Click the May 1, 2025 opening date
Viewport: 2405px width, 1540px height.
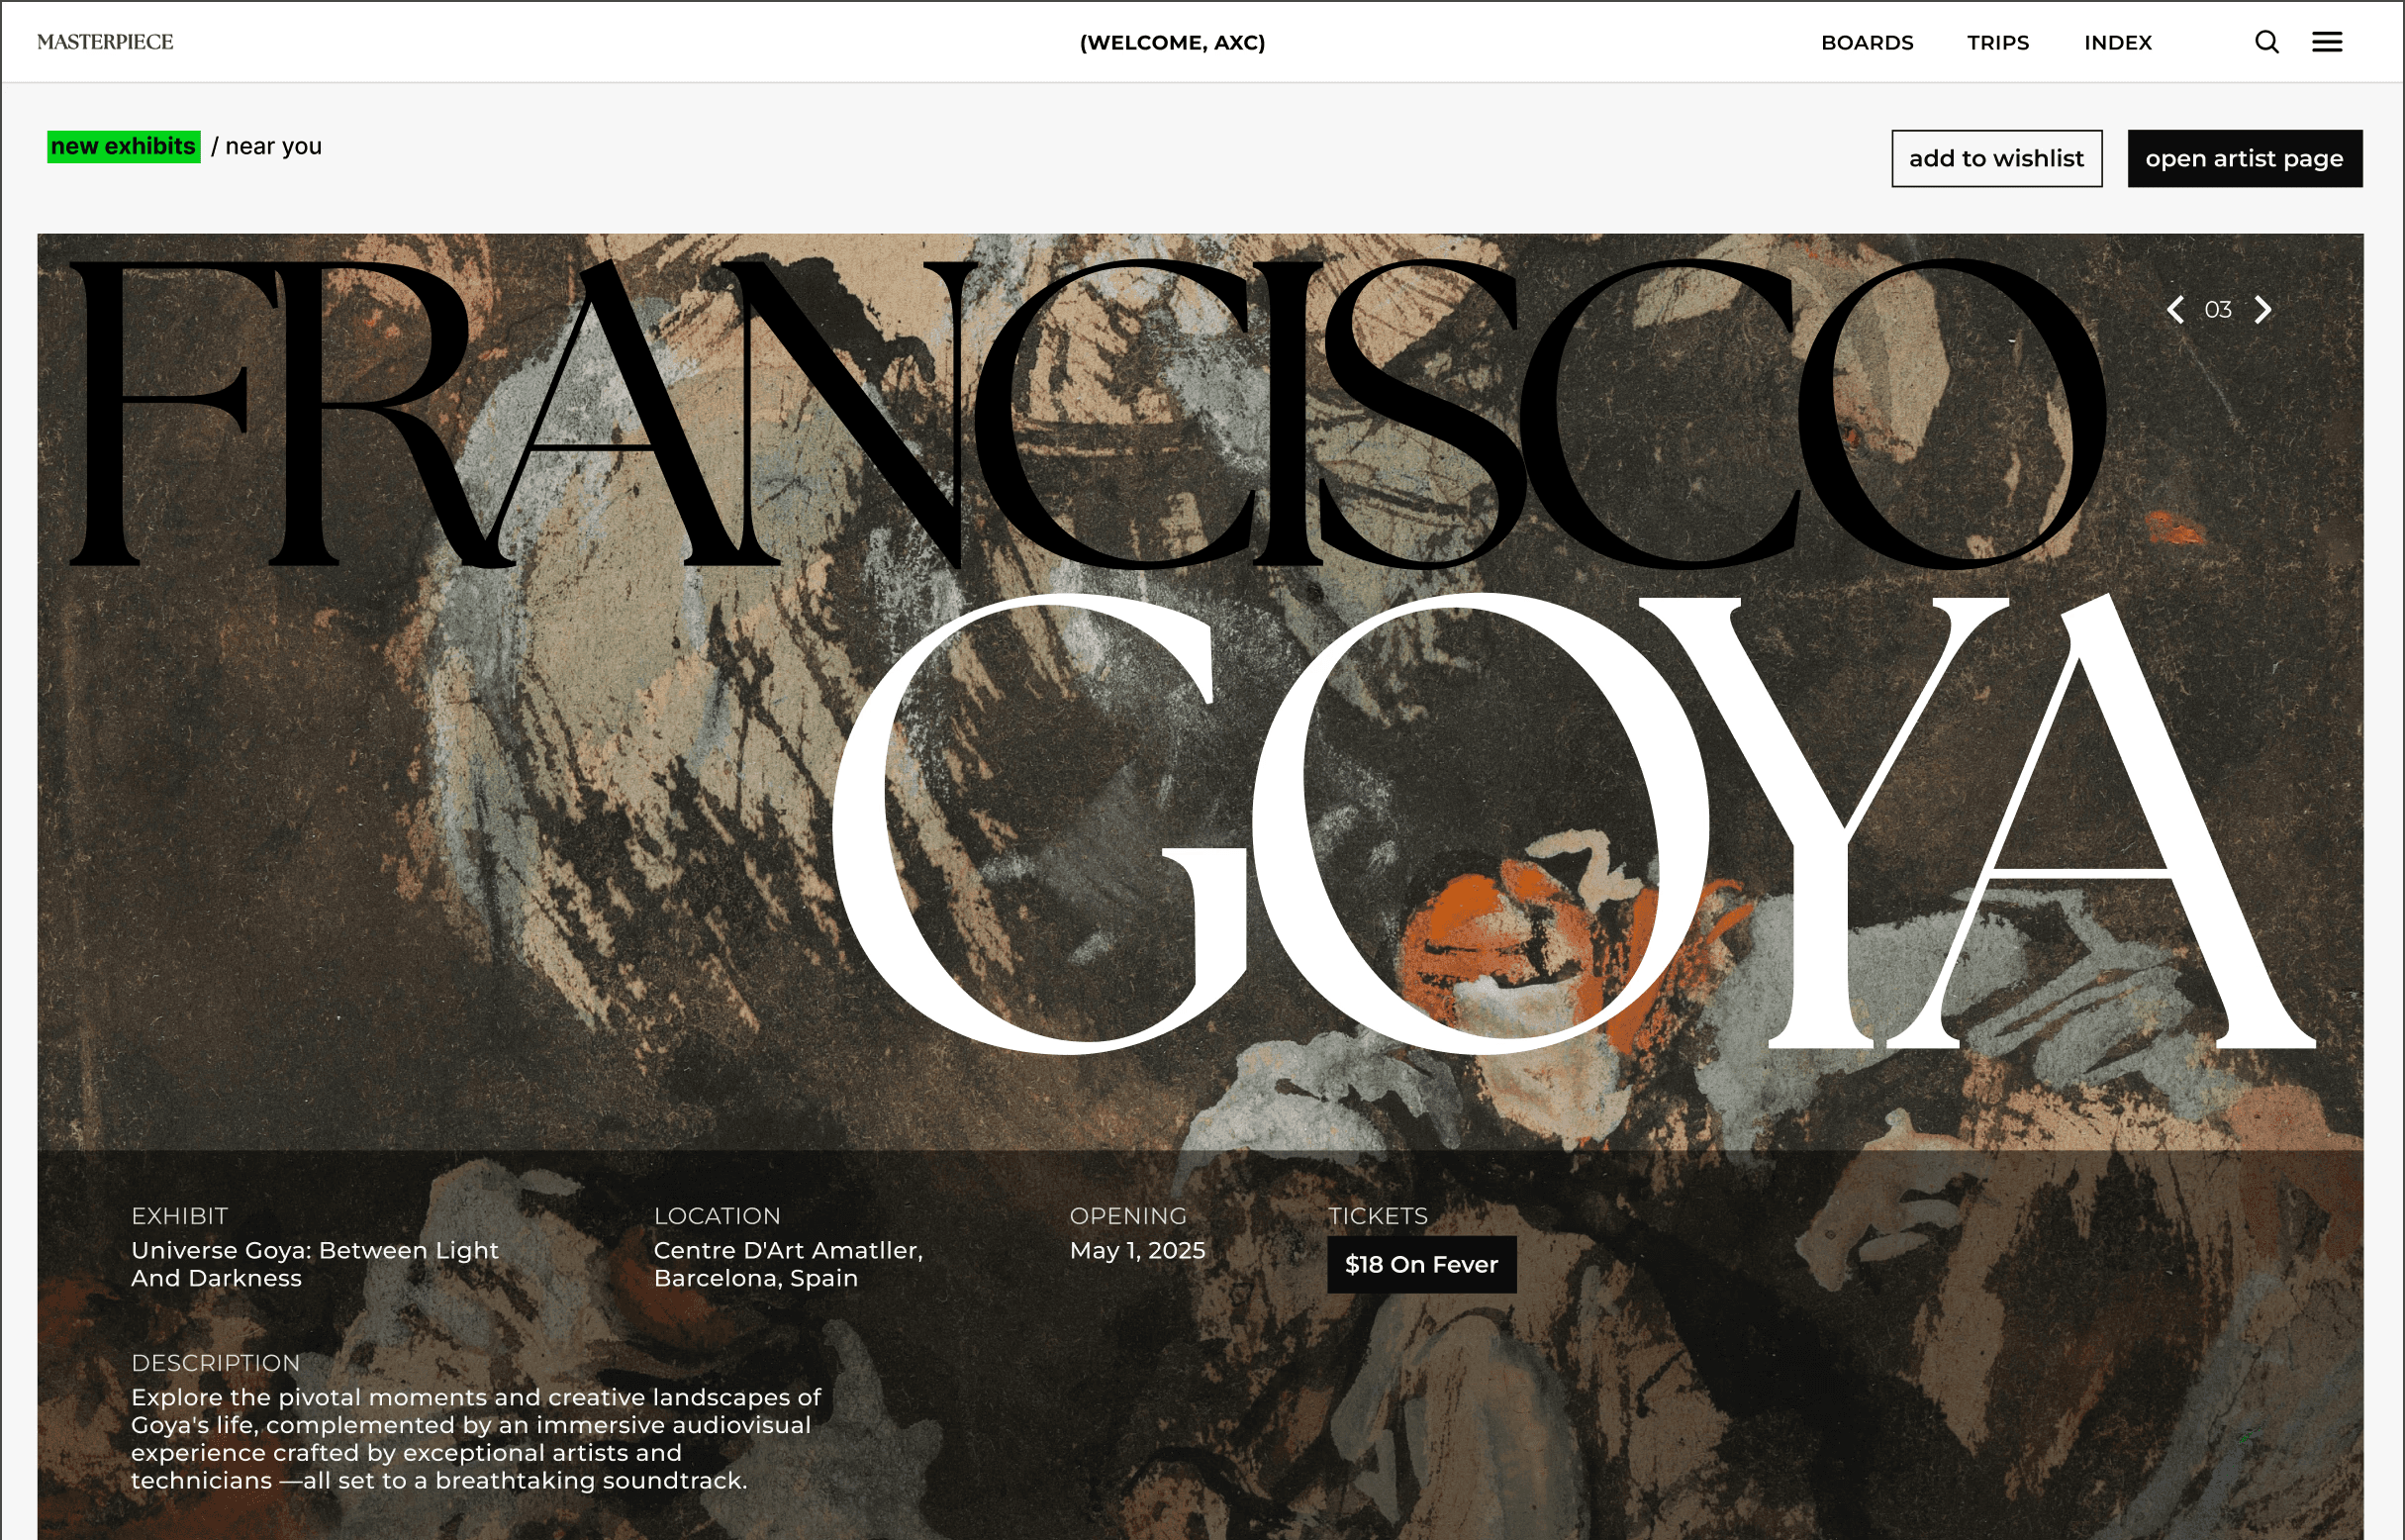(1137, 1251)
